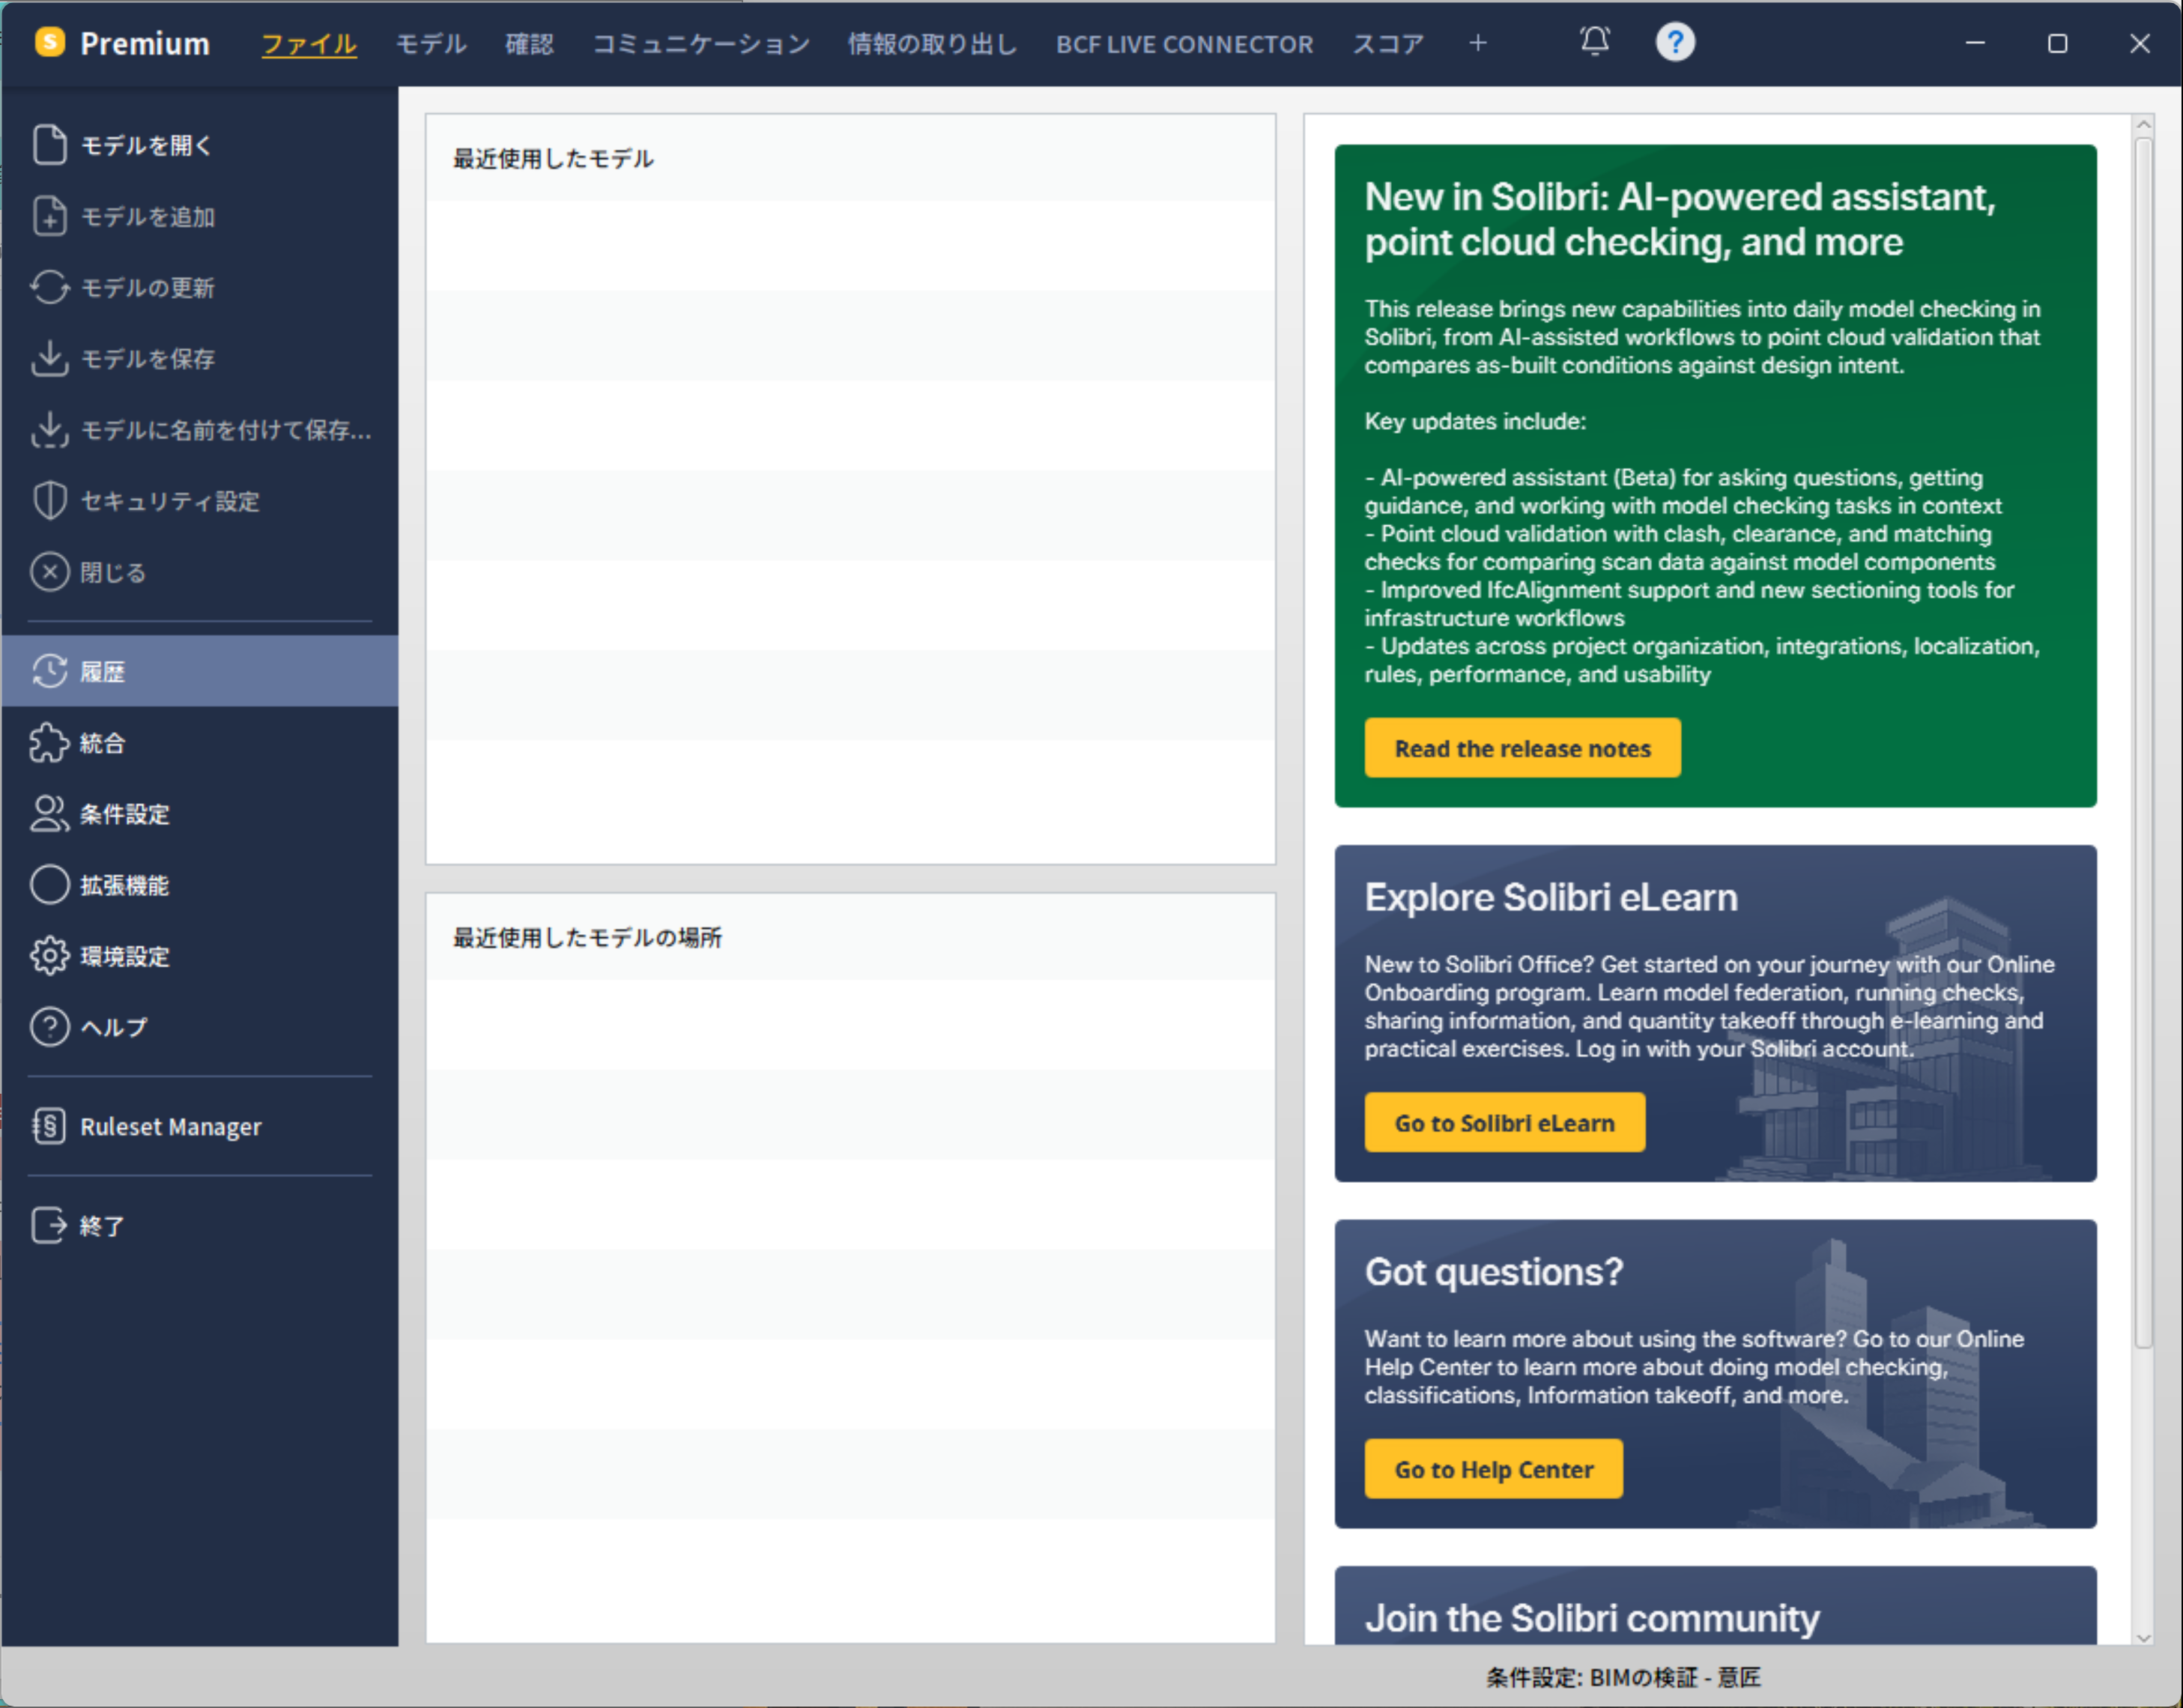
Task: Click the モデルを開く document icon
Action: click(x=49, y=145)
